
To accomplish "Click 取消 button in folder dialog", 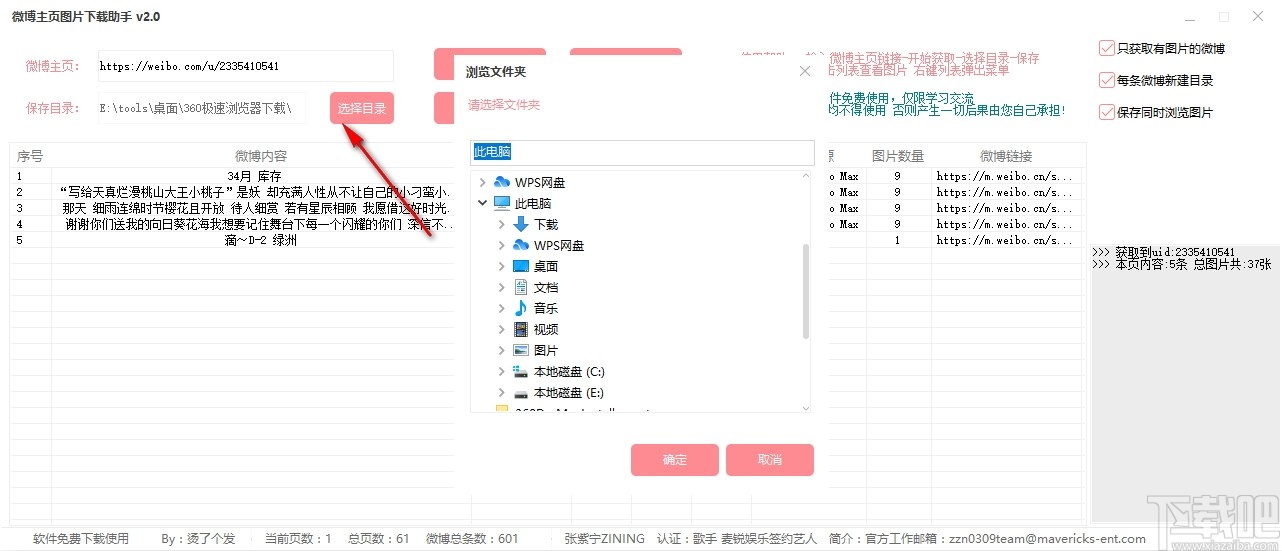I will (x=770, y=460).
